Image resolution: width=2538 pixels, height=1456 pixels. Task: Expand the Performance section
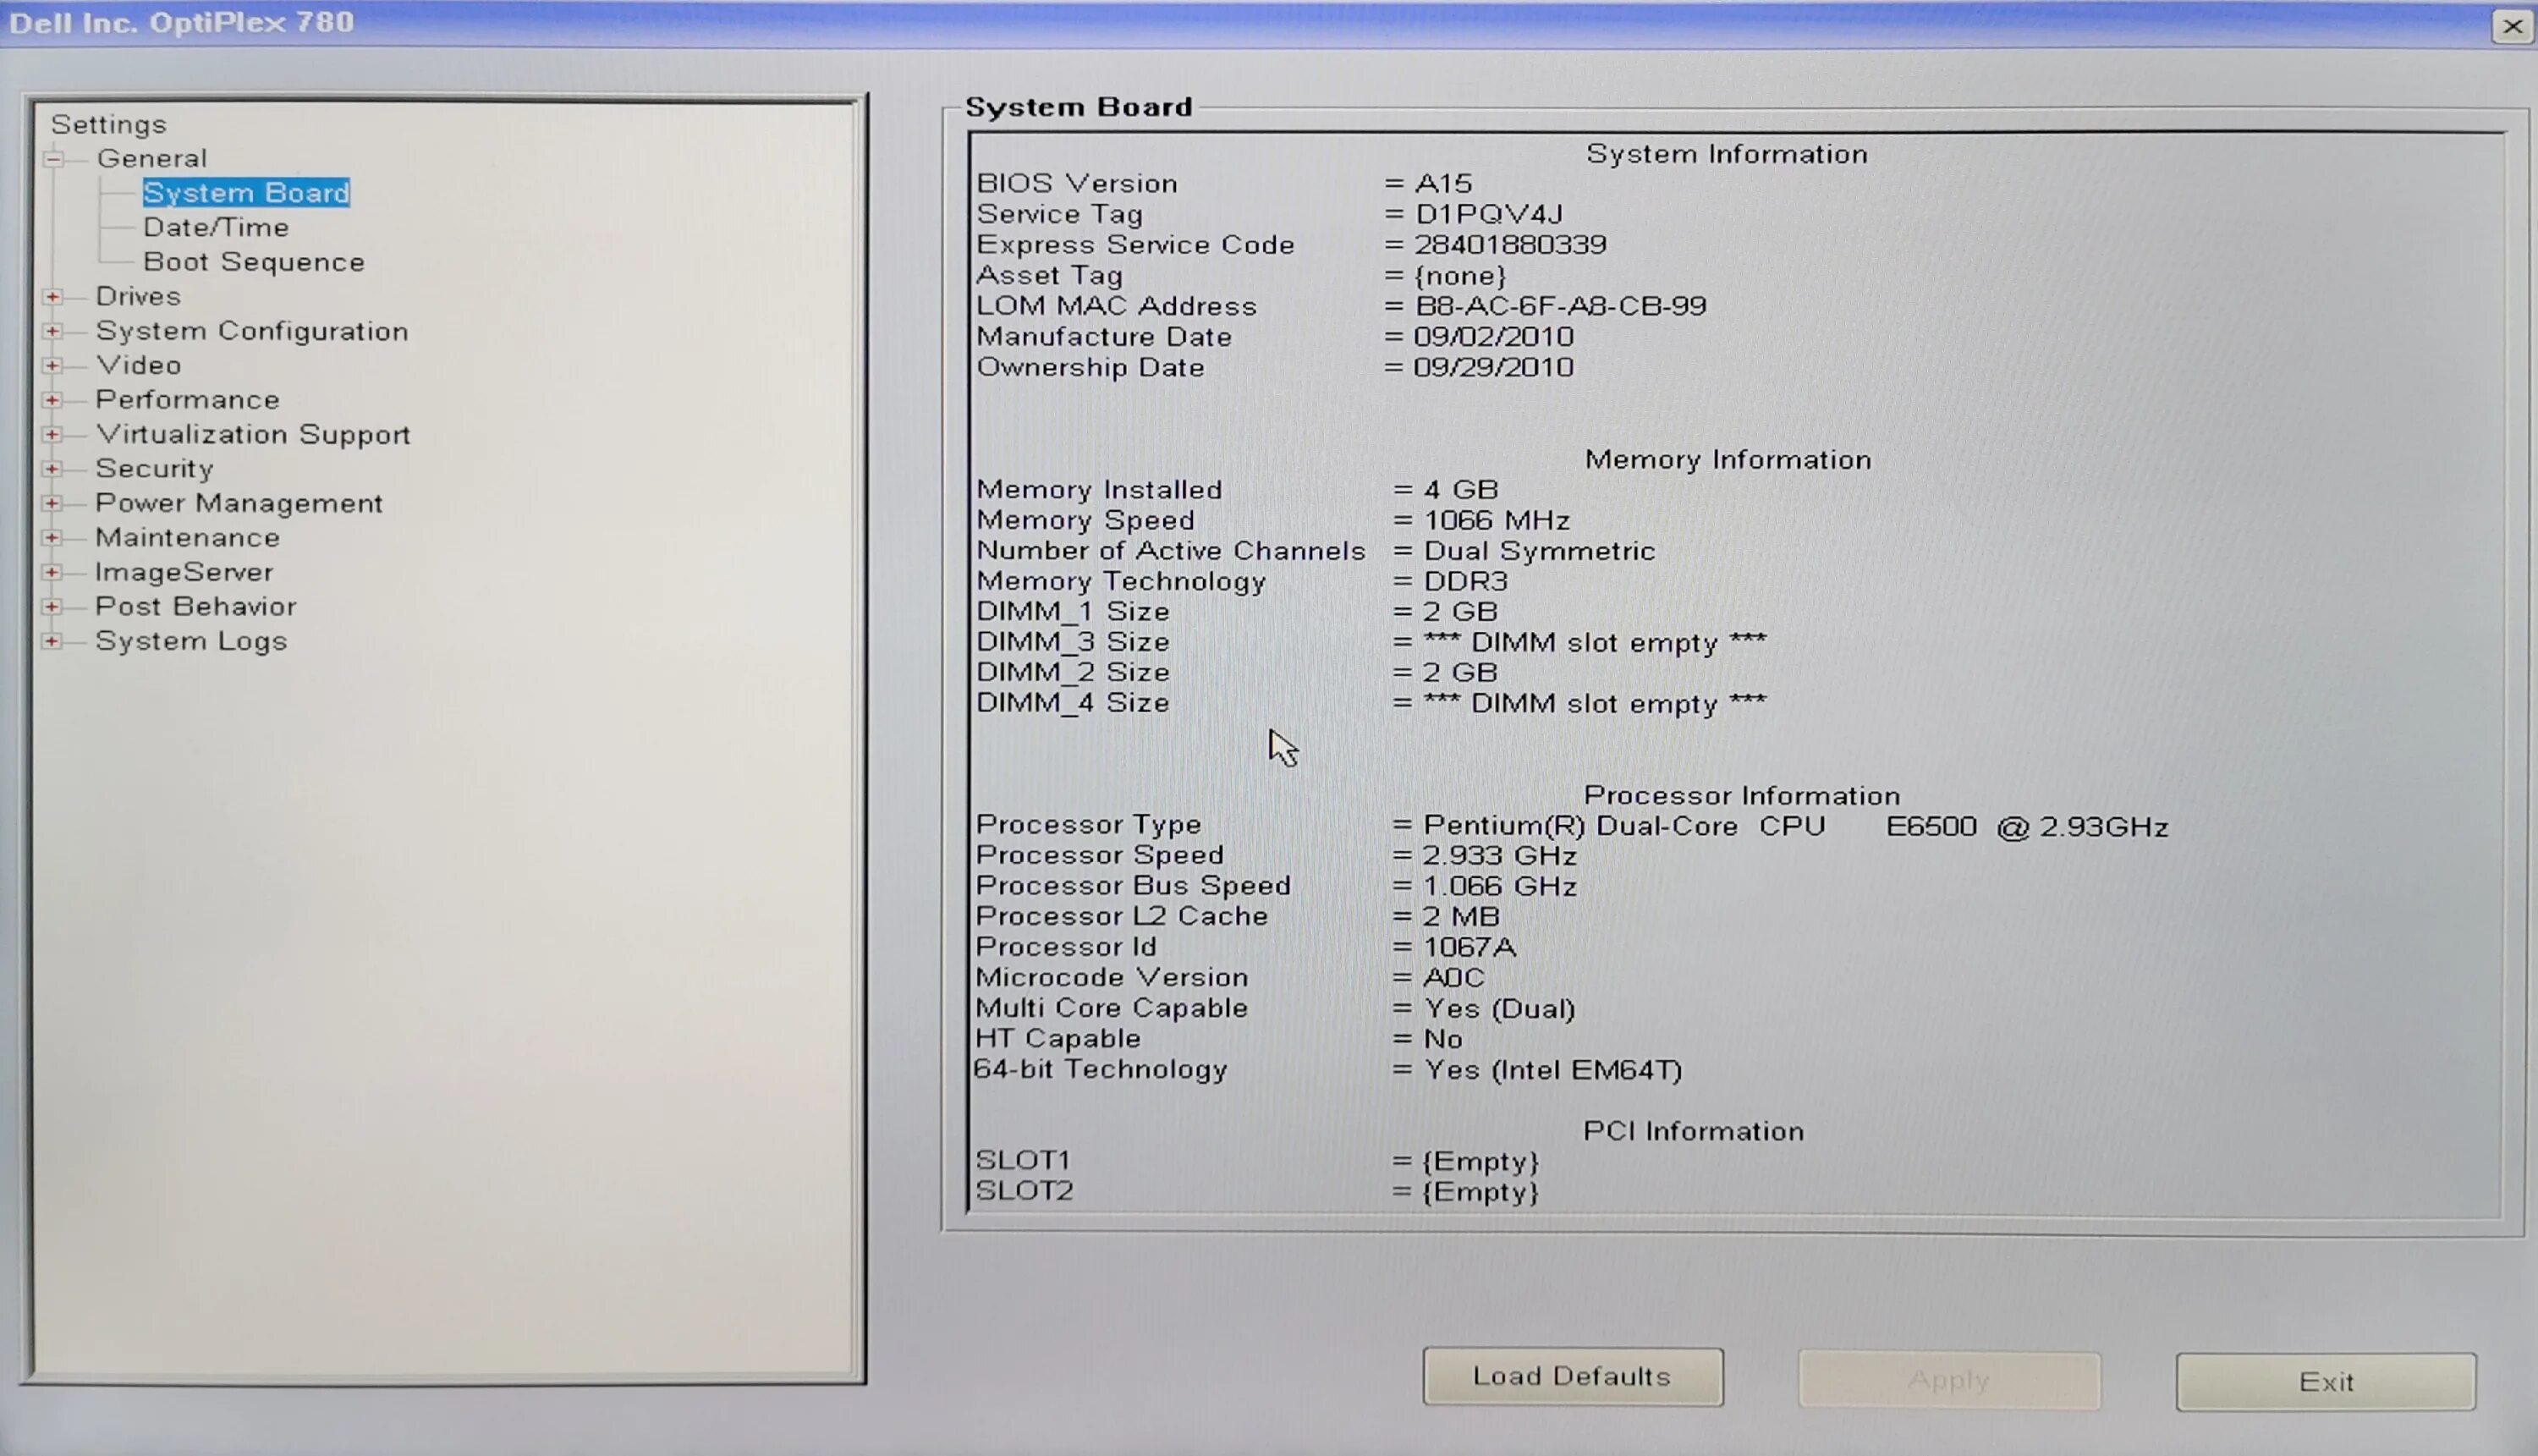[x=55, y=399]
